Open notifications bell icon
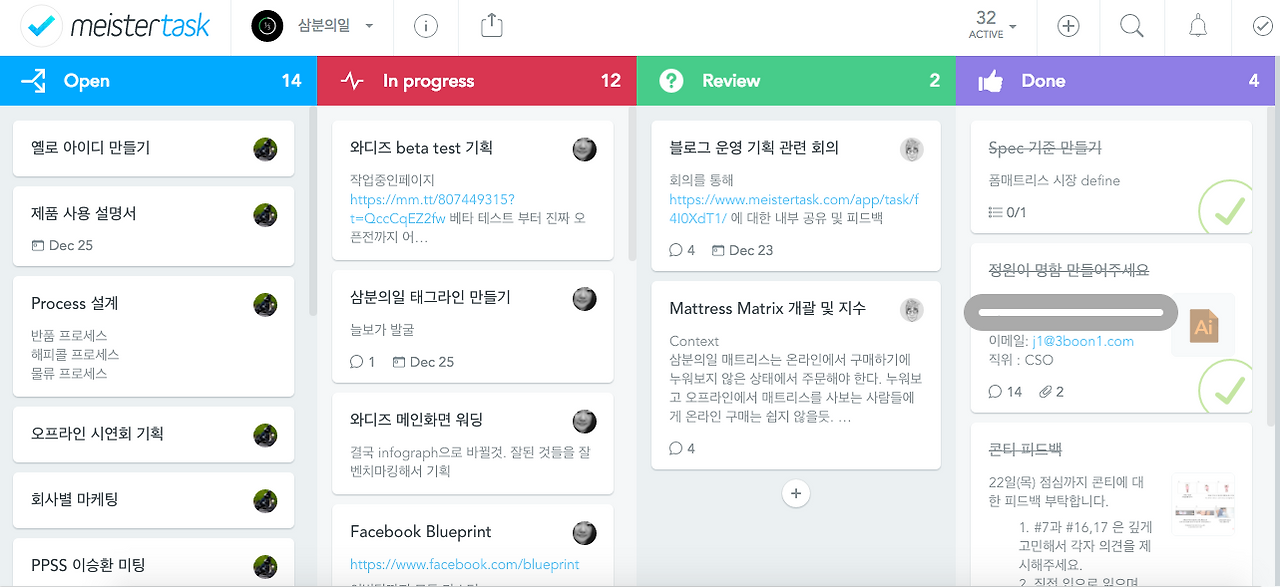Screen dimensions: 1280x587 point(1198,27)
